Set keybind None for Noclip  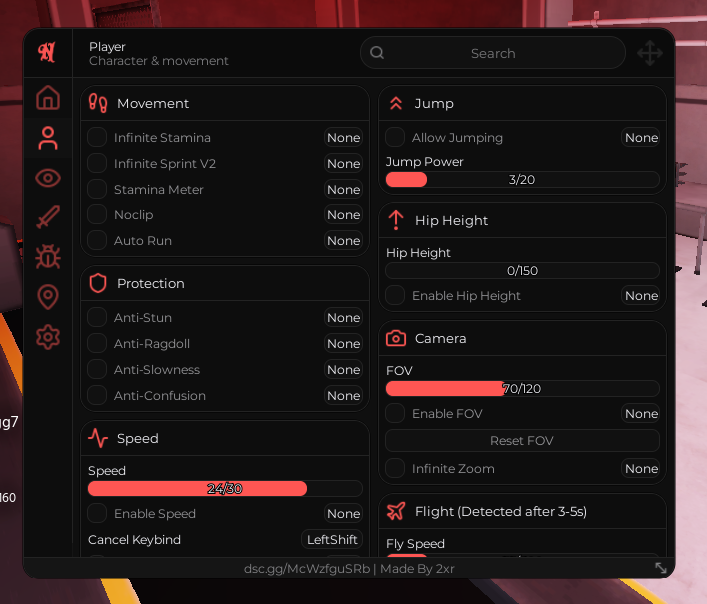(x=344, y=215)
